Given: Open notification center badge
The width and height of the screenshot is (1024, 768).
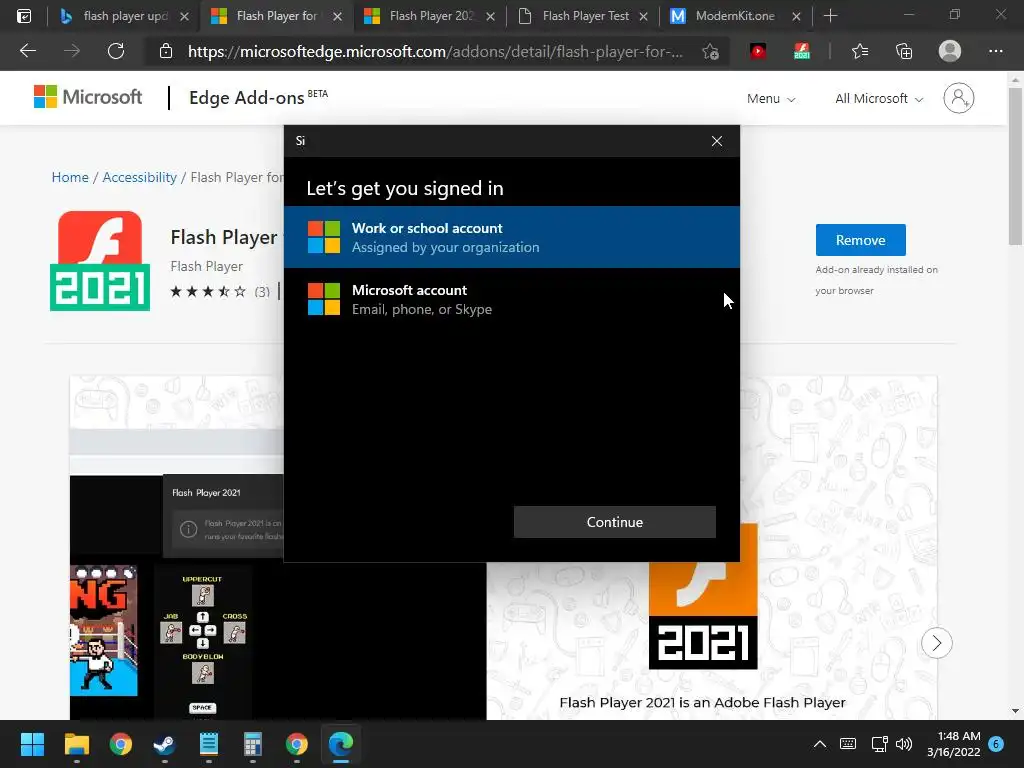Looking at the screenshot, I should point(996,744).
